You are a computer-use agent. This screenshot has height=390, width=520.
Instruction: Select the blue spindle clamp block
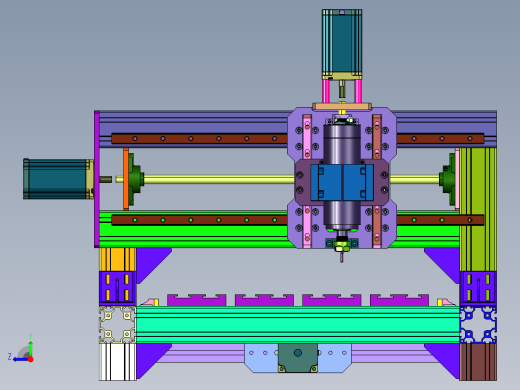tap(342, 182)
